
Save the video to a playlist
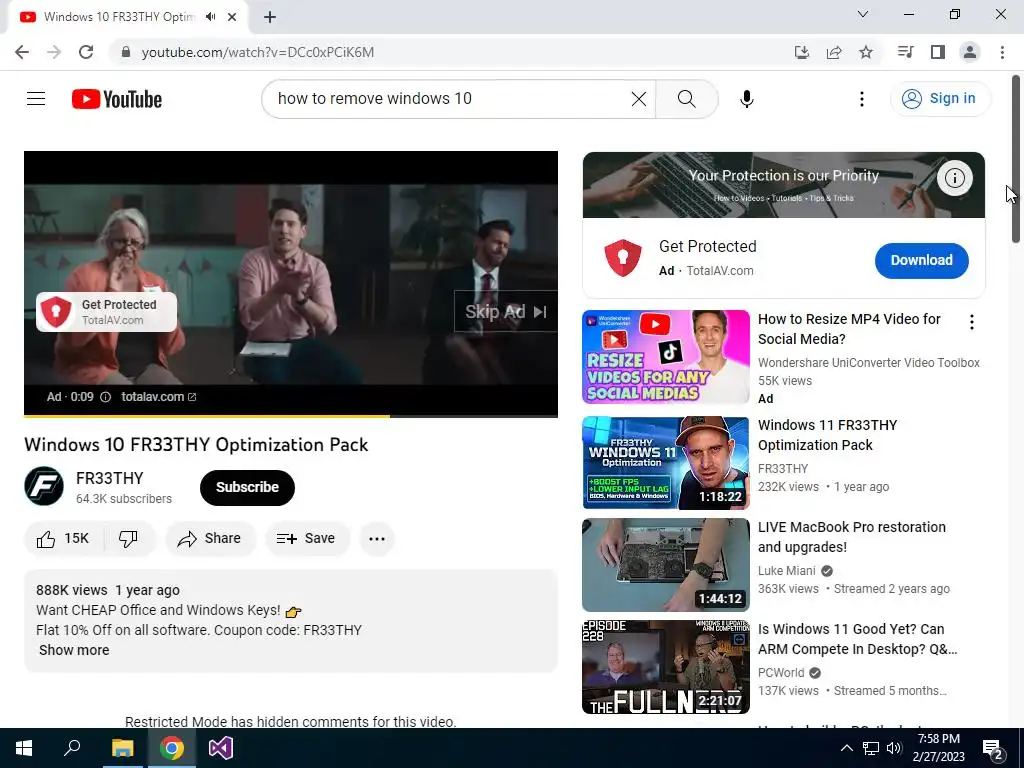(x=307, y=538)
